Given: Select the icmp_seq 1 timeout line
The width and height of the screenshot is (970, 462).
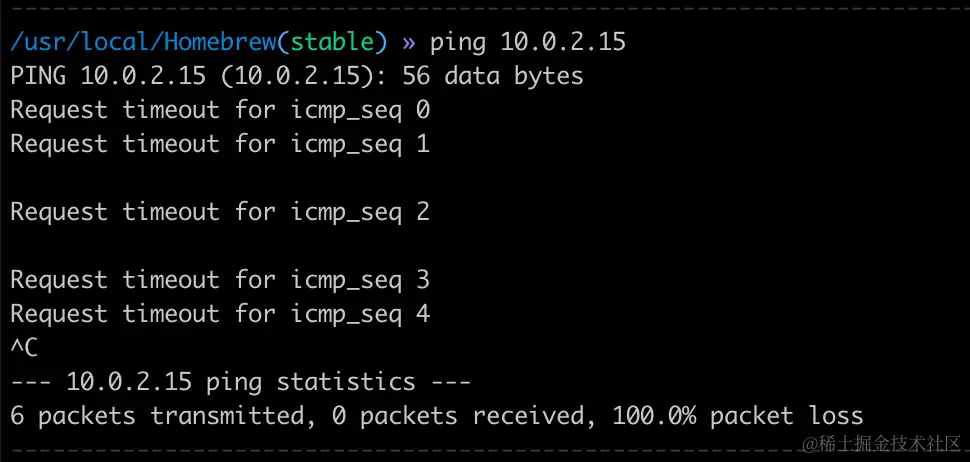Looking at the screenshot, I should 220,144.
